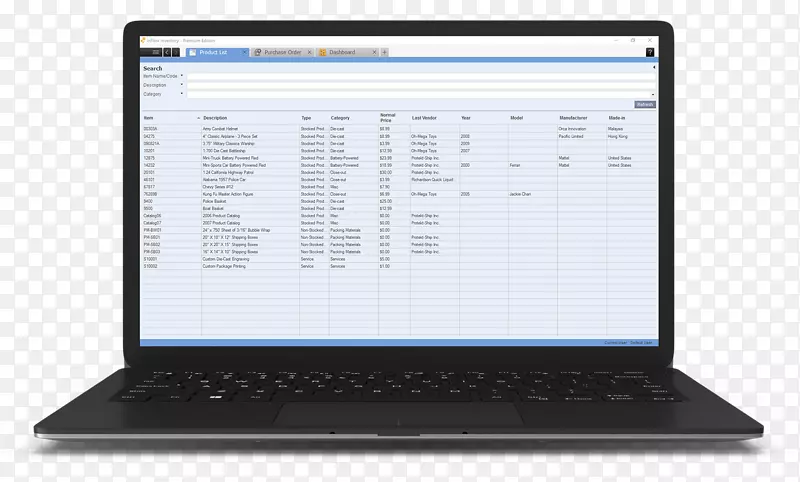
Task: Open the Item Name/Code filter dropdown
Action: (182, 76)
